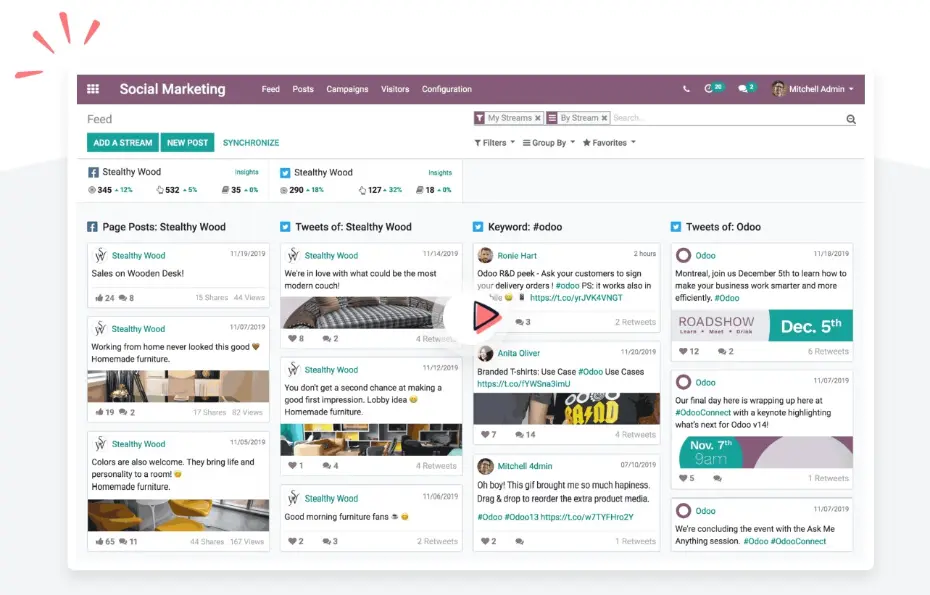Click '2 Retweets' on Ronie Hart tweet
This screenshot has width=930, height=595.
(x=635, y=322)
